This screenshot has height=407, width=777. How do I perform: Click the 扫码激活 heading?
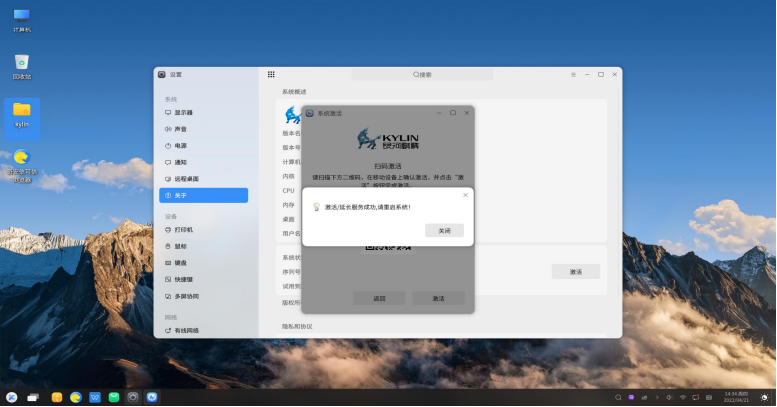(x=388, y=166)
